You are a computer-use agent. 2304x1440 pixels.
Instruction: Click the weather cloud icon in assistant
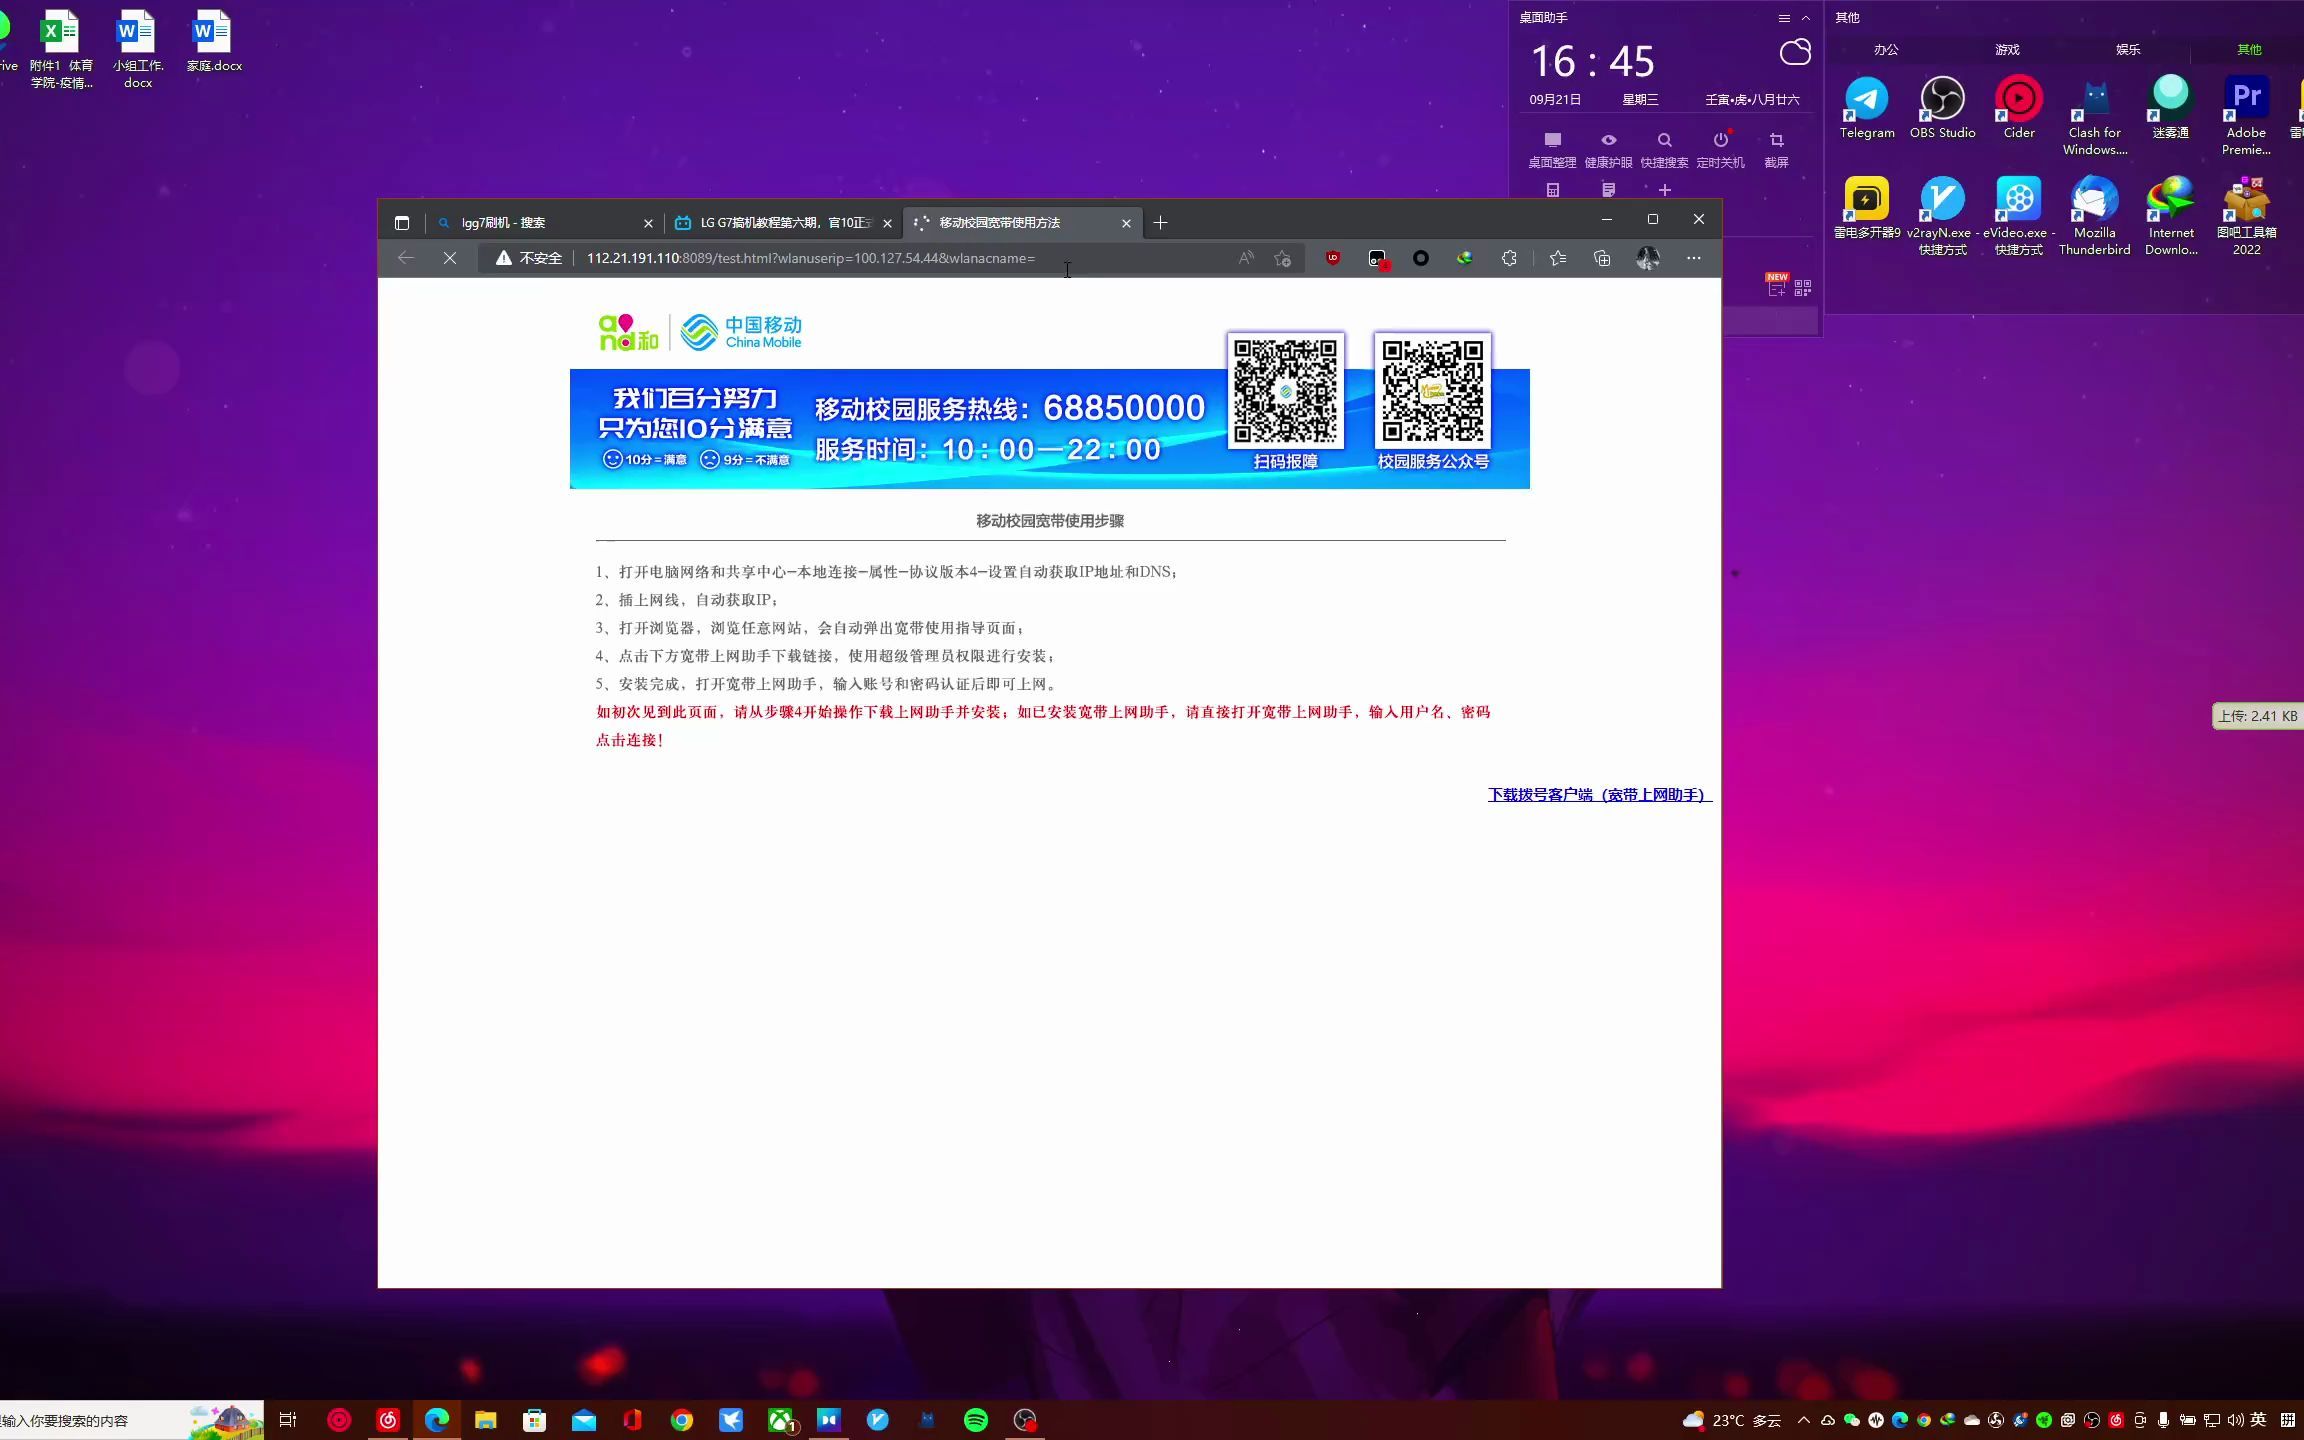point(1795,52)
